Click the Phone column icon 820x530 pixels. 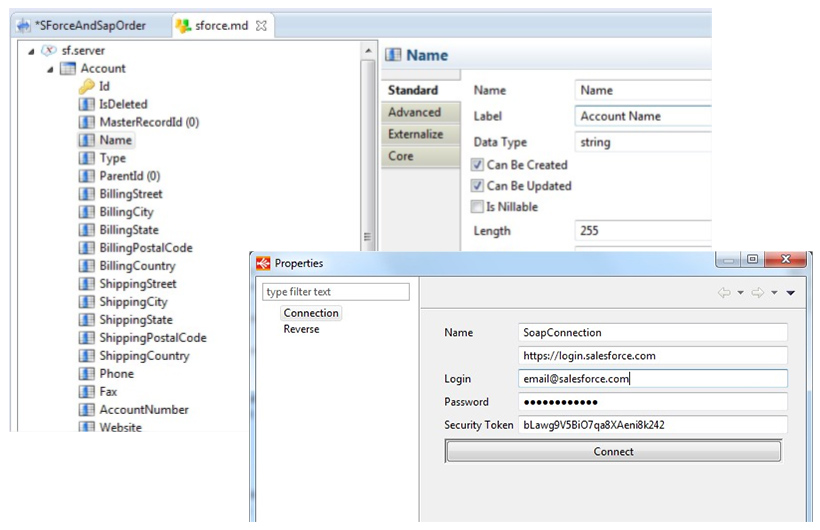(86, 374)
